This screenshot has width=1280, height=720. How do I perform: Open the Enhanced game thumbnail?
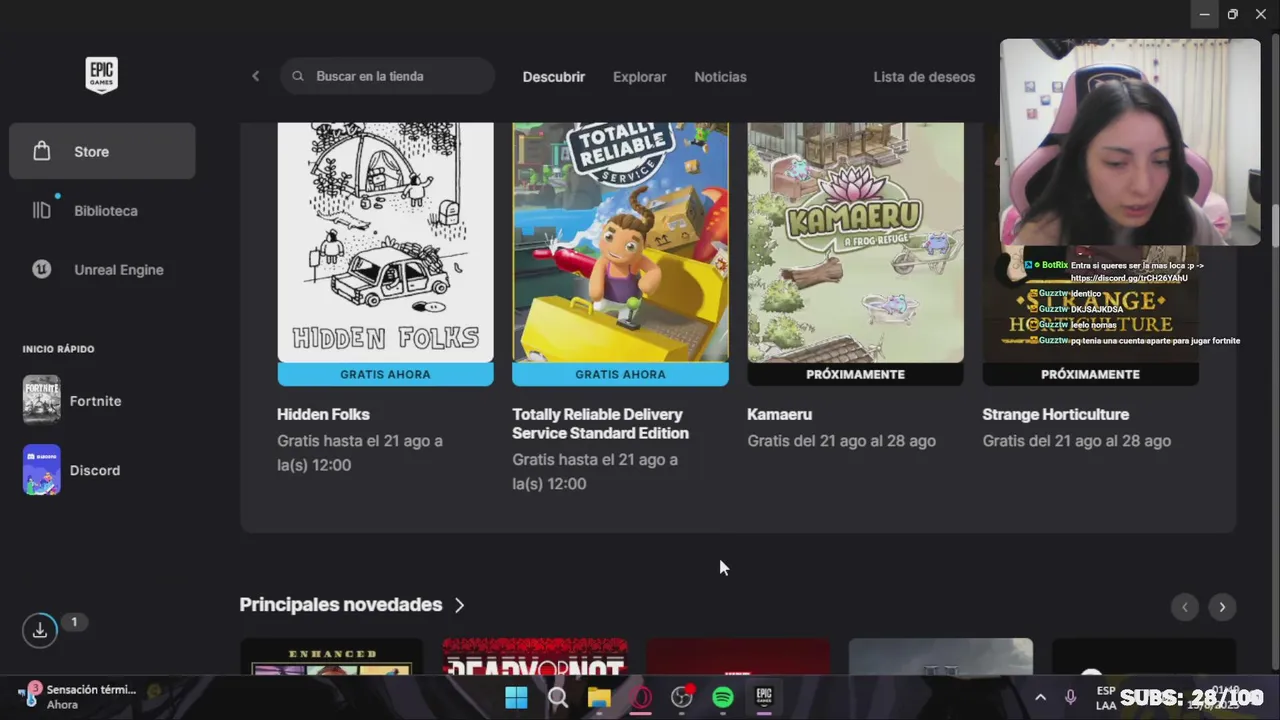click(x=331, y=657)
